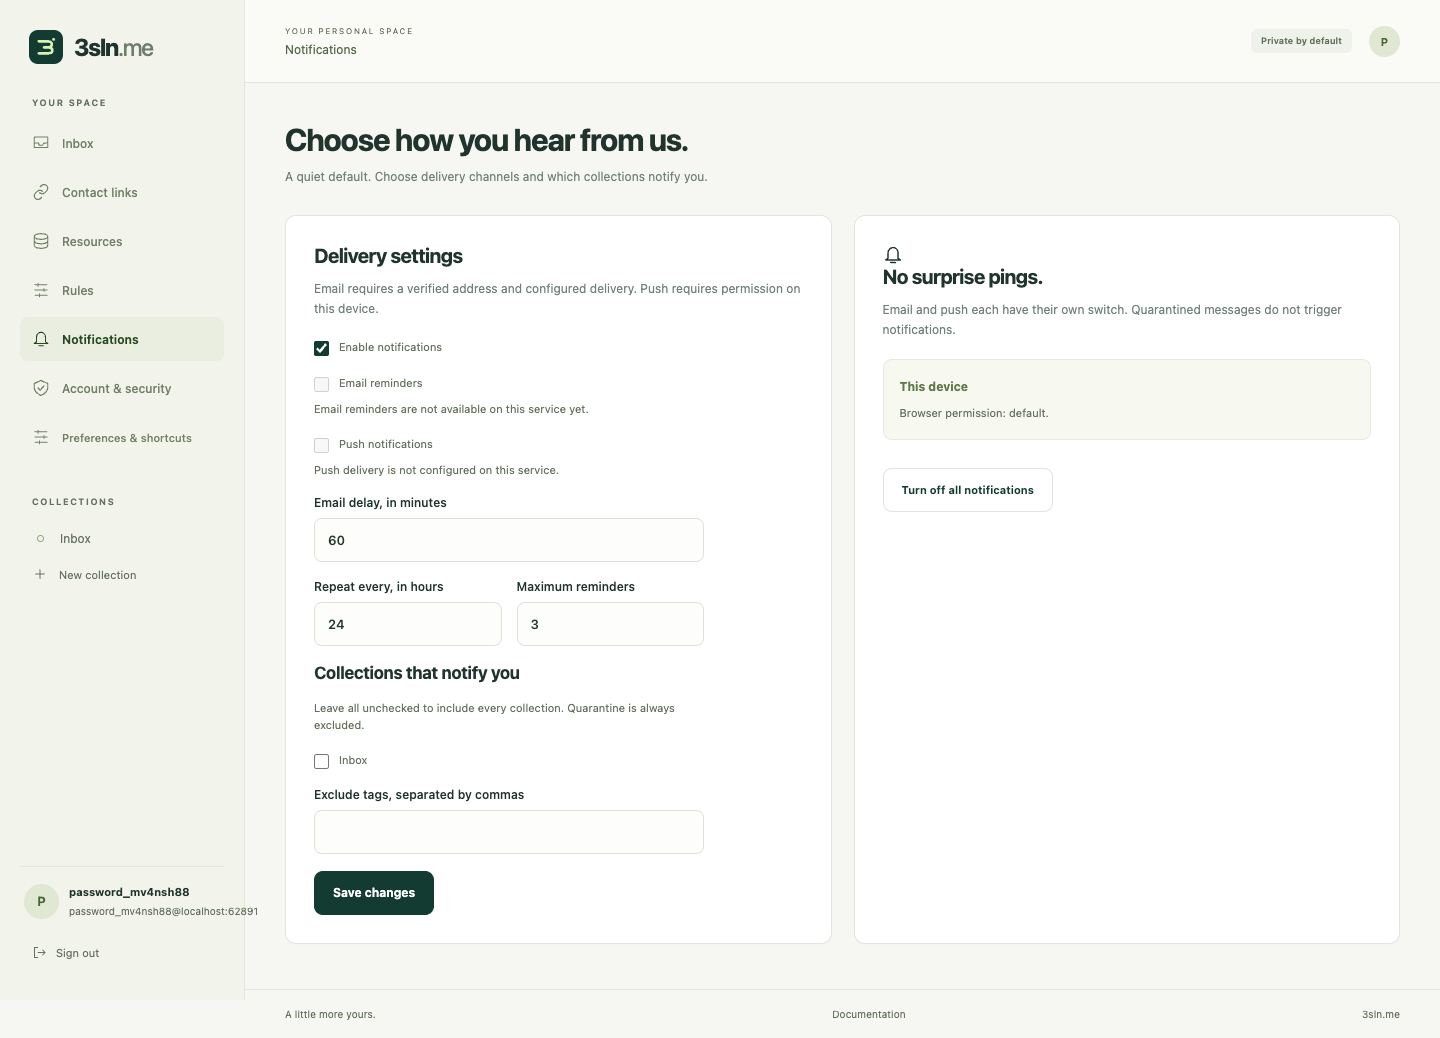Click Sign out link

(77, 953)
